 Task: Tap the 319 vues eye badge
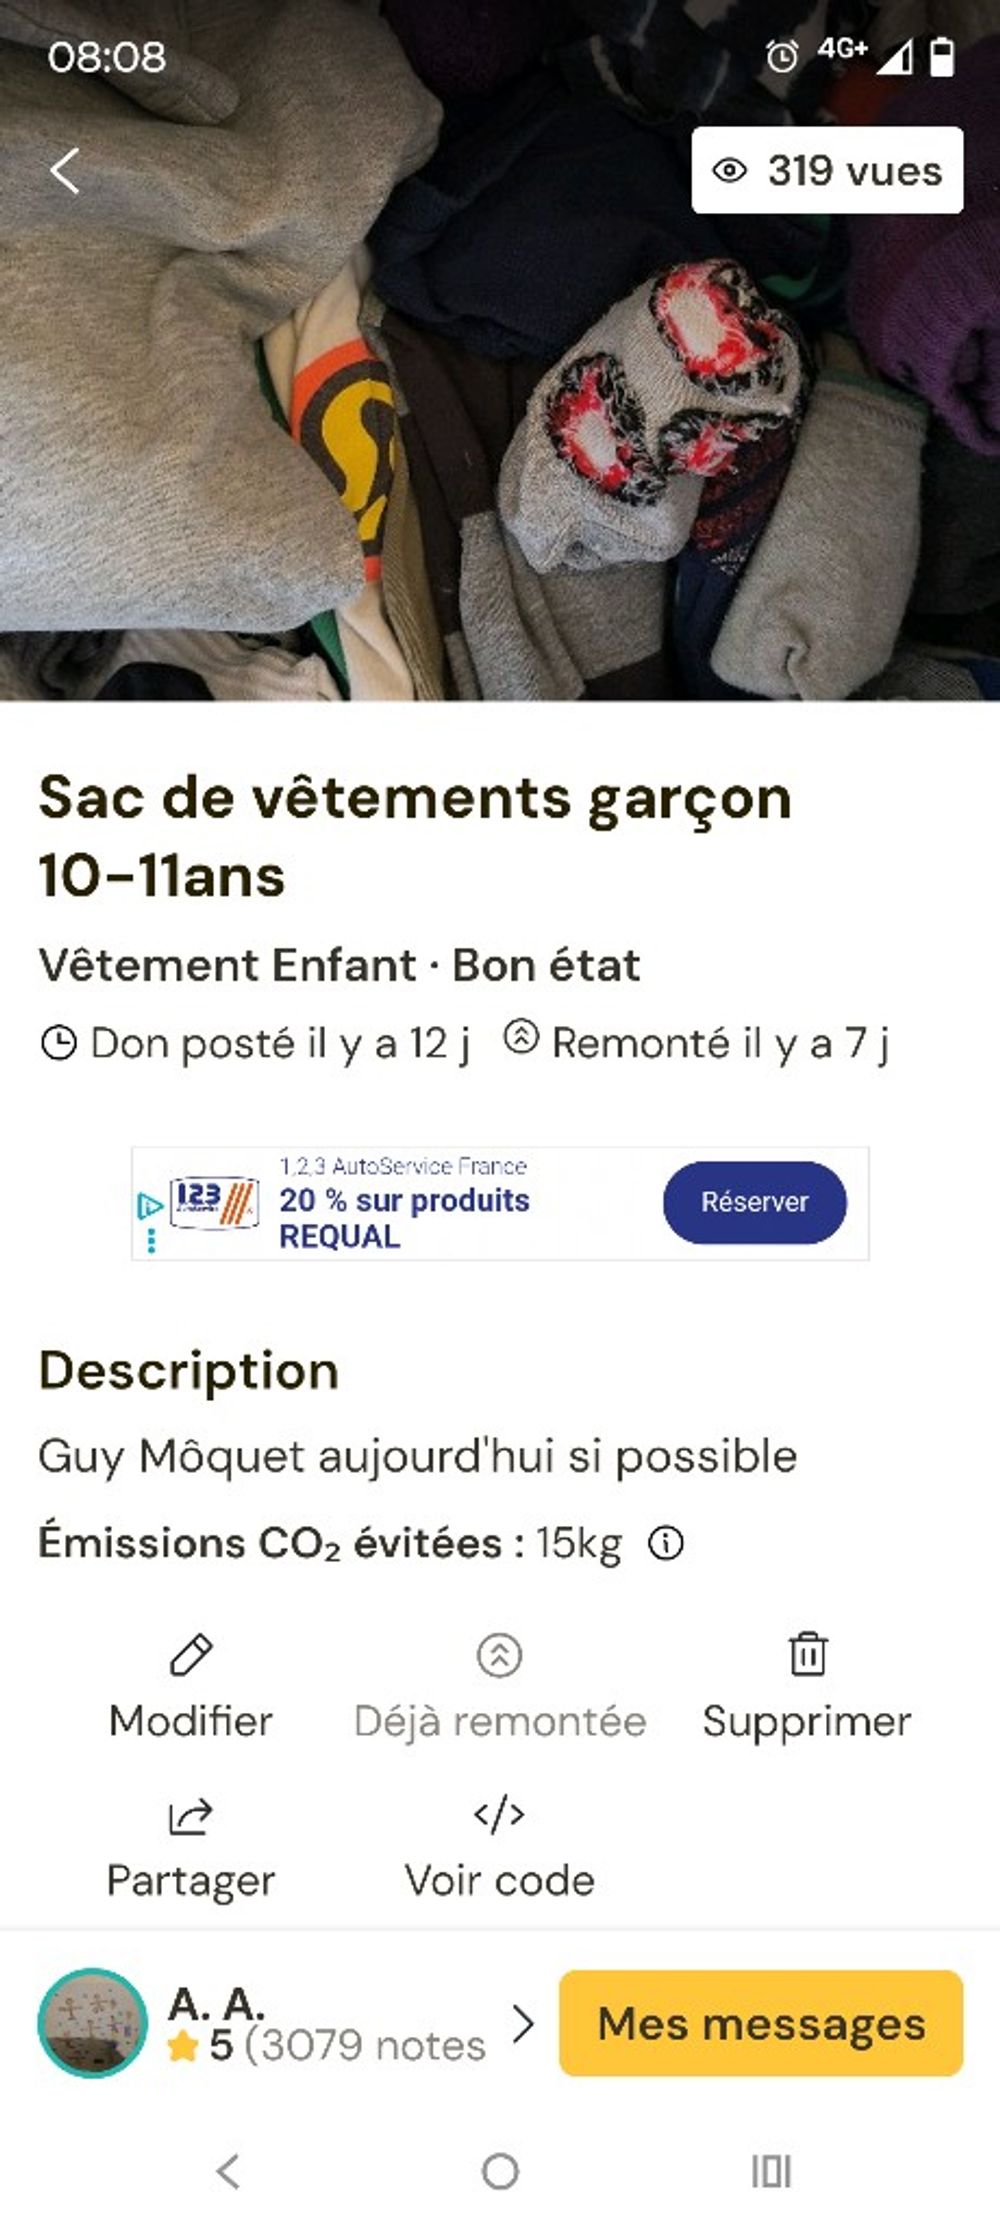827,170
